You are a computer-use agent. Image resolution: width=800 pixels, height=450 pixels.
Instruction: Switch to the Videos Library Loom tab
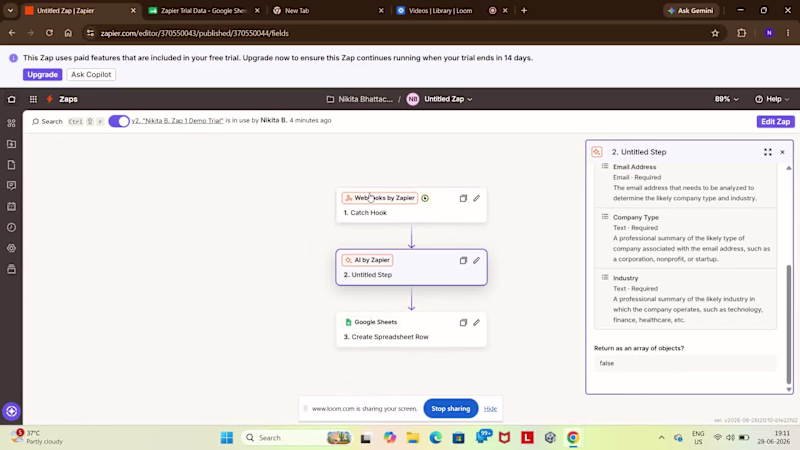(440, 10)
